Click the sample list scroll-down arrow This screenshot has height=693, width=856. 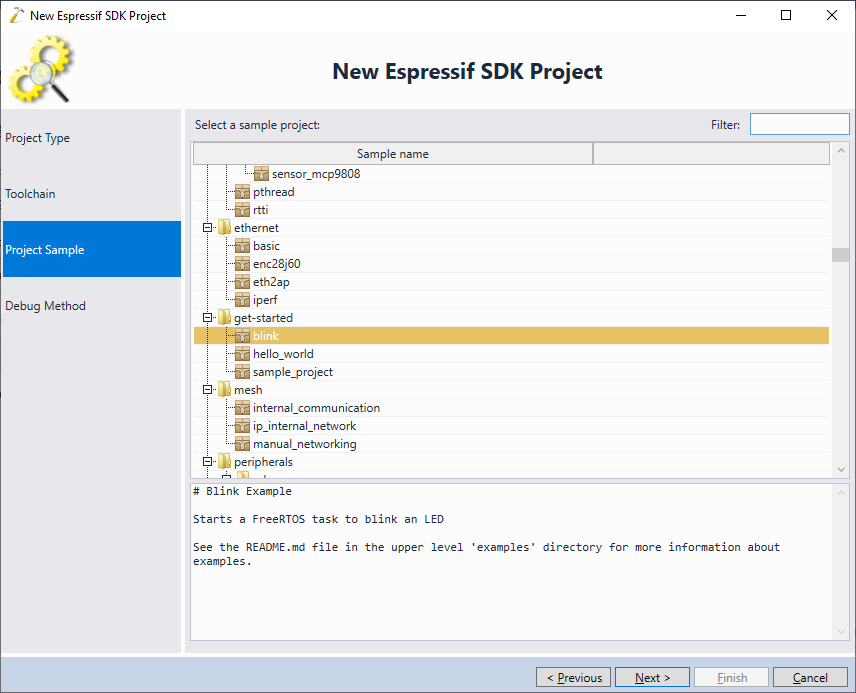pyautogui.click(x=841, y=470)
